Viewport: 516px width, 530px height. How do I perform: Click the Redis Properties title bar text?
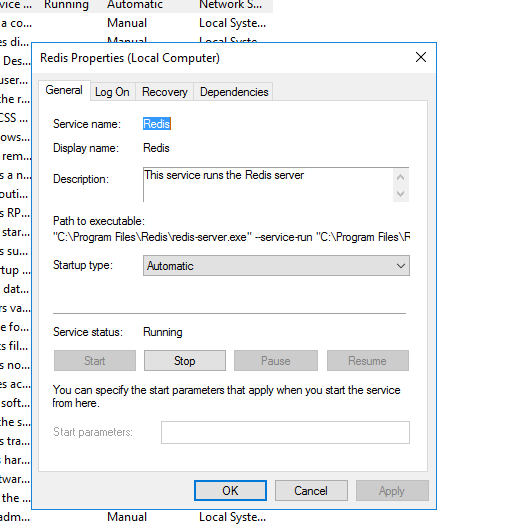pos(130,58)
